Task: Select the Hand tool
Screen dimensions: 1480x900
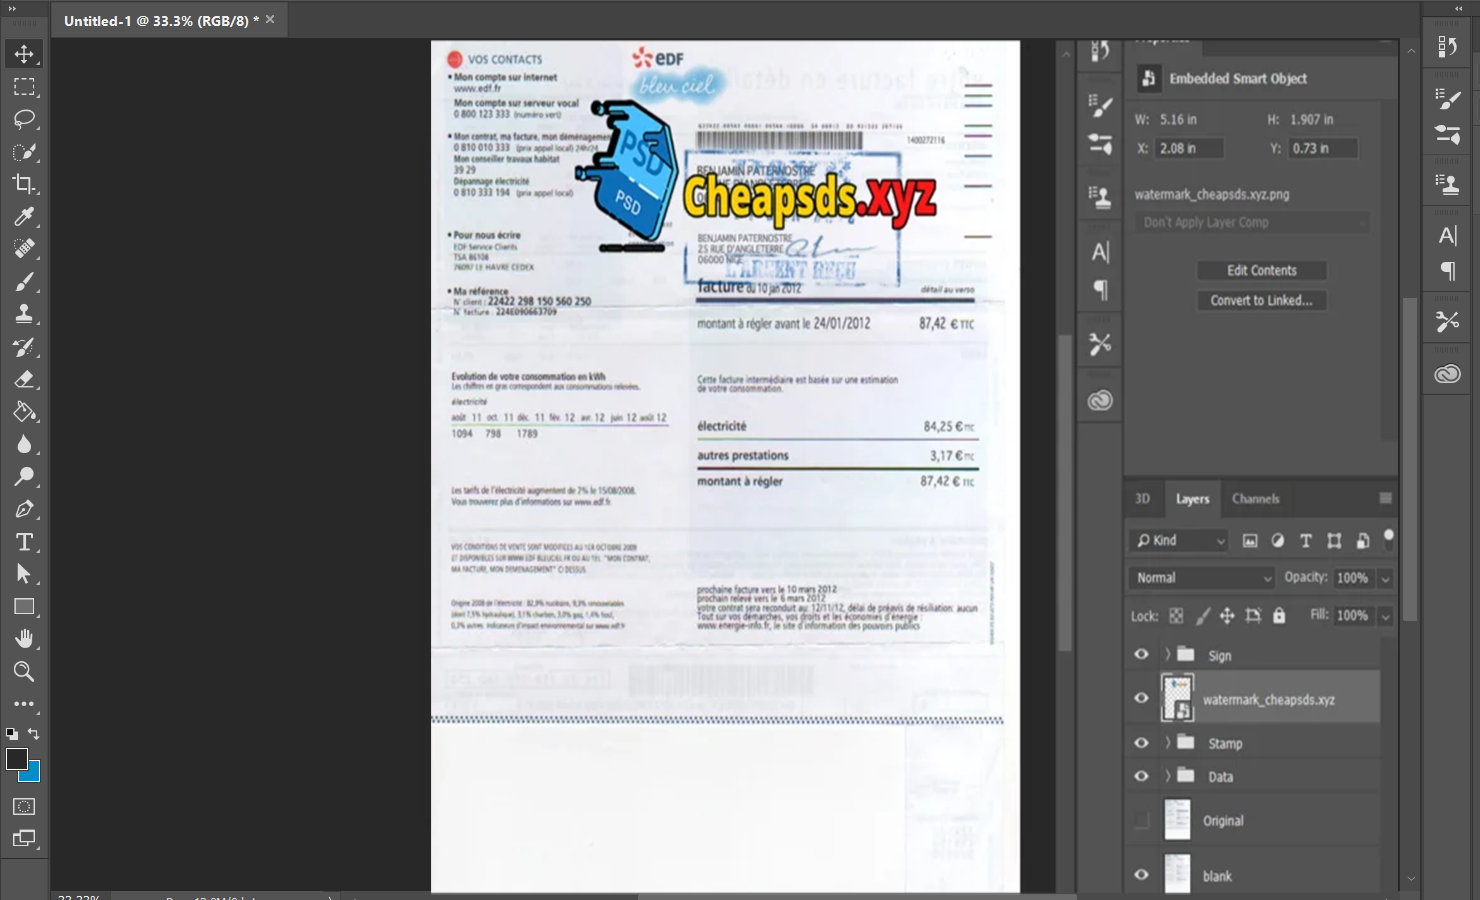Action: pyautogui.click(x=24, y=639)
